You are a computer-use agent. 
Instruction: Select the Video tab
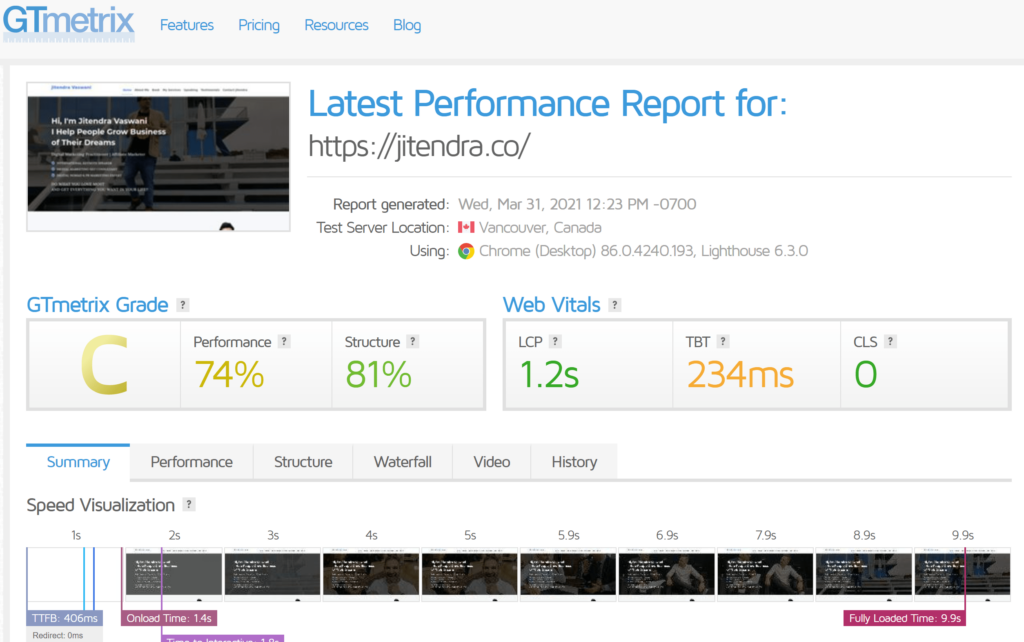pyautogui.click(x=491, y=462)
